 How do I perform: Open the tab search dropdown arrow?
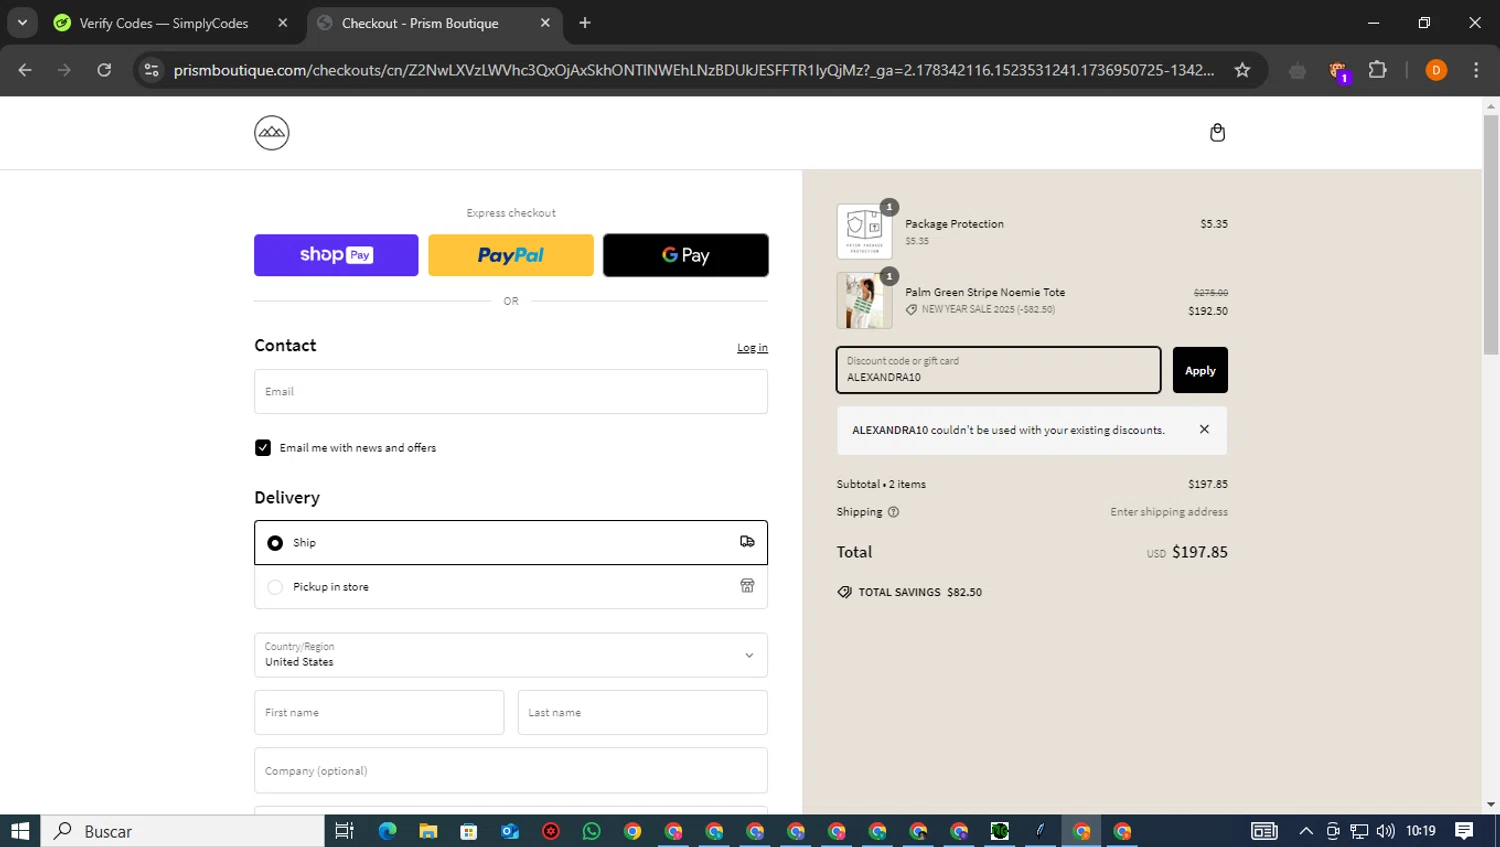click(x=22, y=23)
